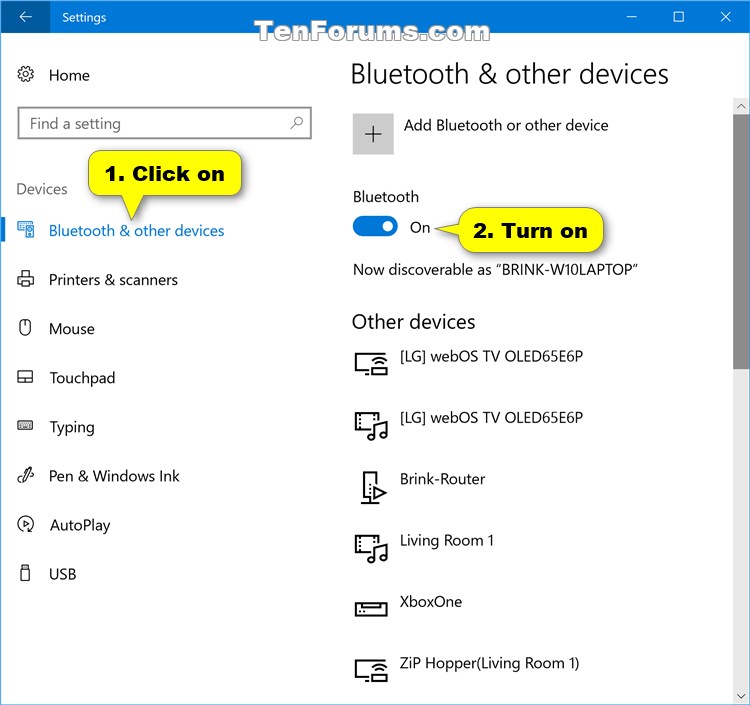Switch to Typing settings
This screenshot has width=750, height=705.
(72, 427)
